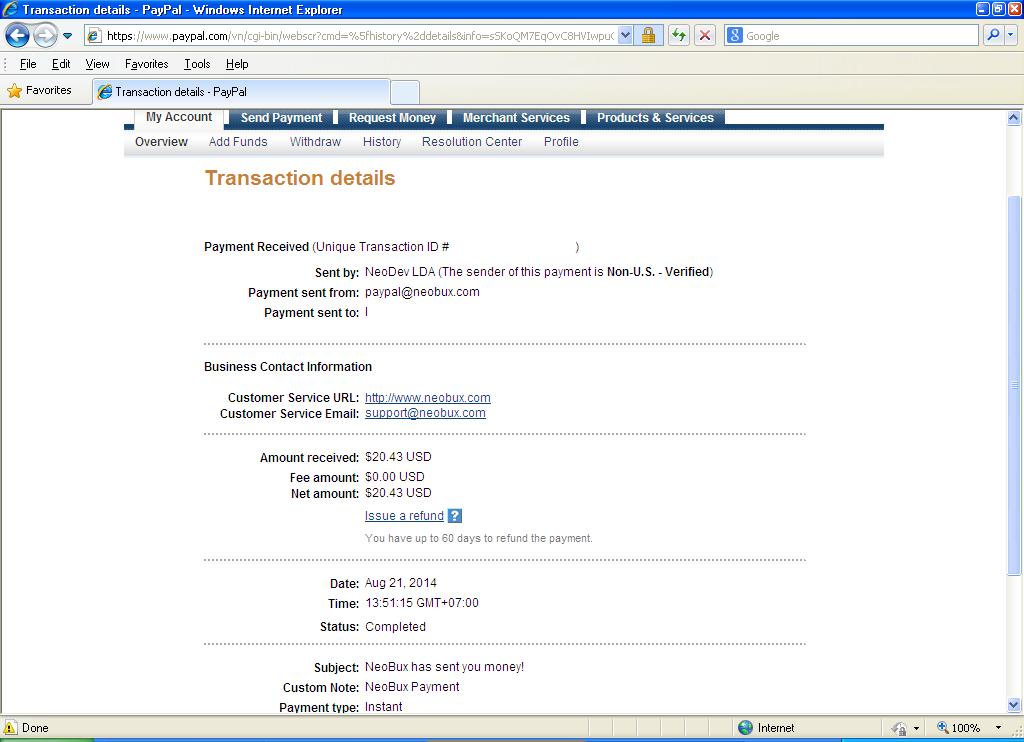Open the View menu

[97, 64]
